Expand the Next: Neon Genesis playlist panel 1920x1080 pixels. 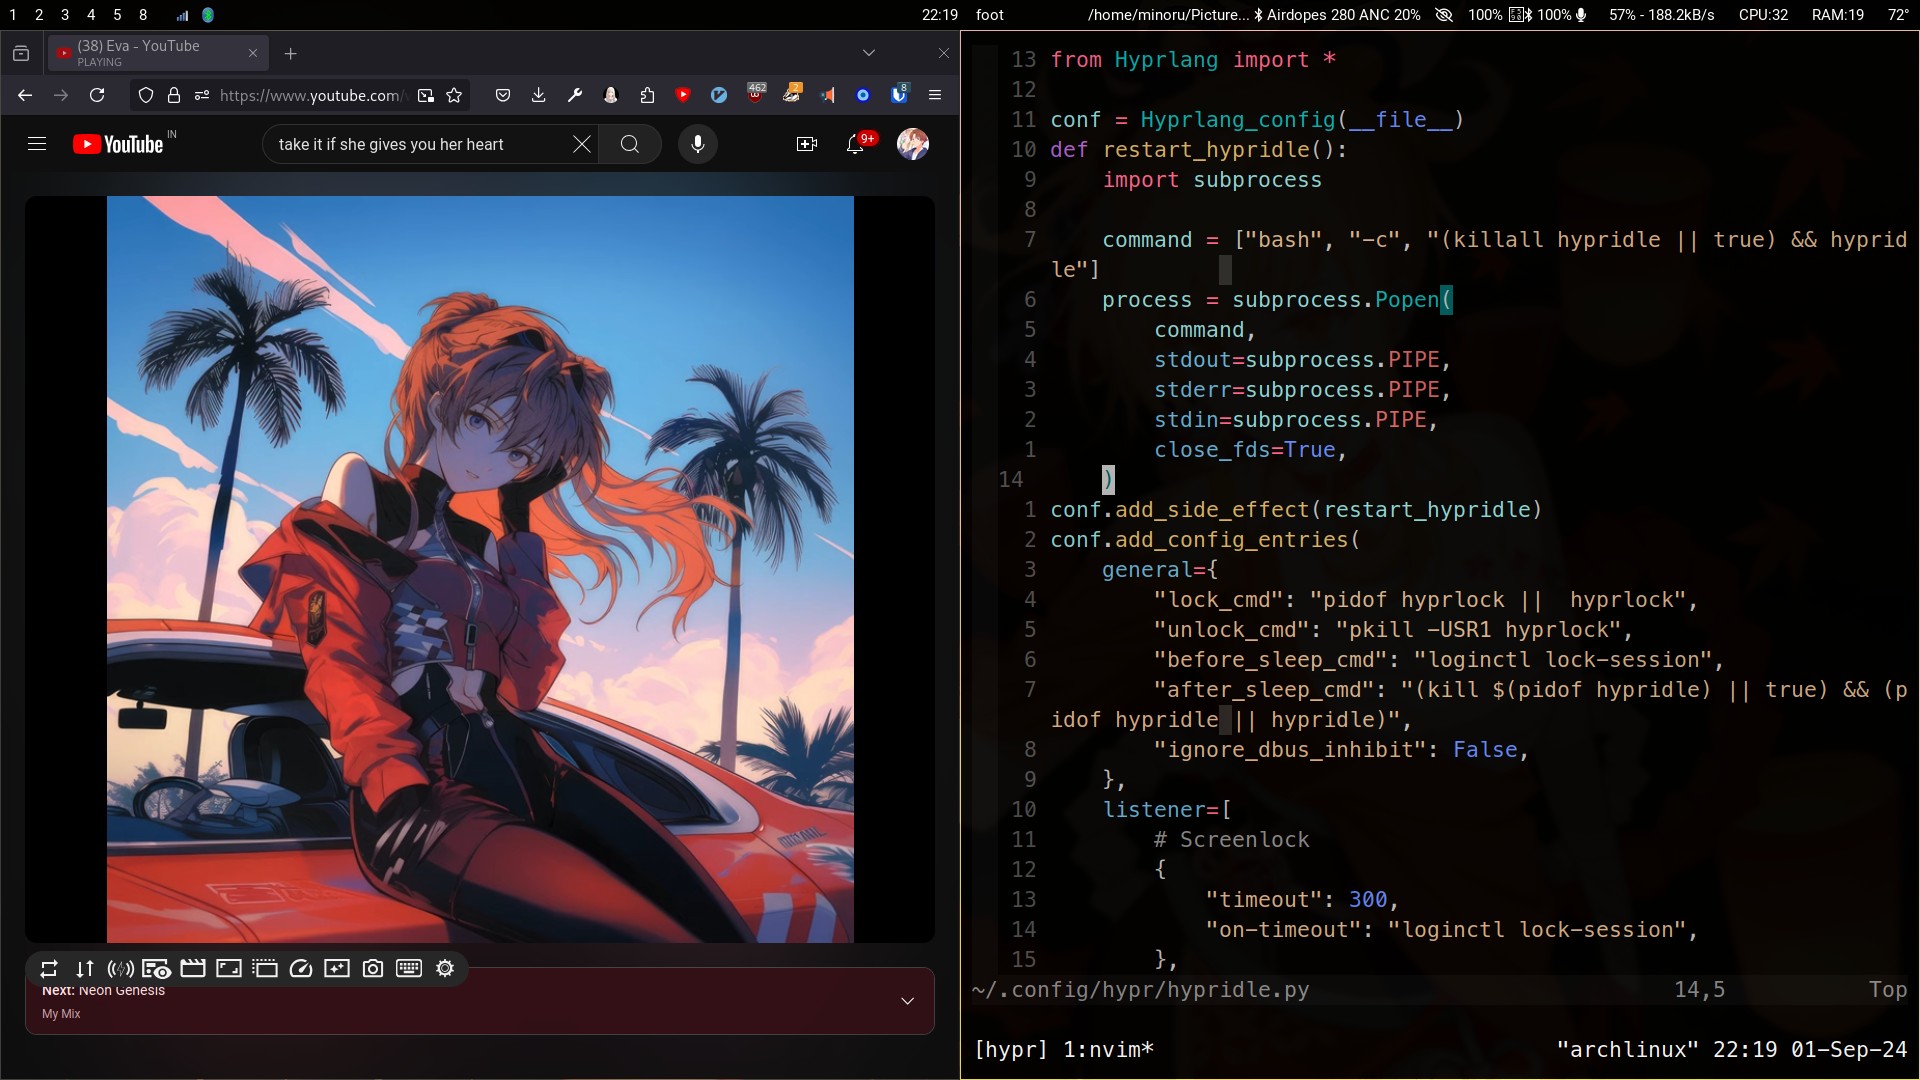point(907,1001)
